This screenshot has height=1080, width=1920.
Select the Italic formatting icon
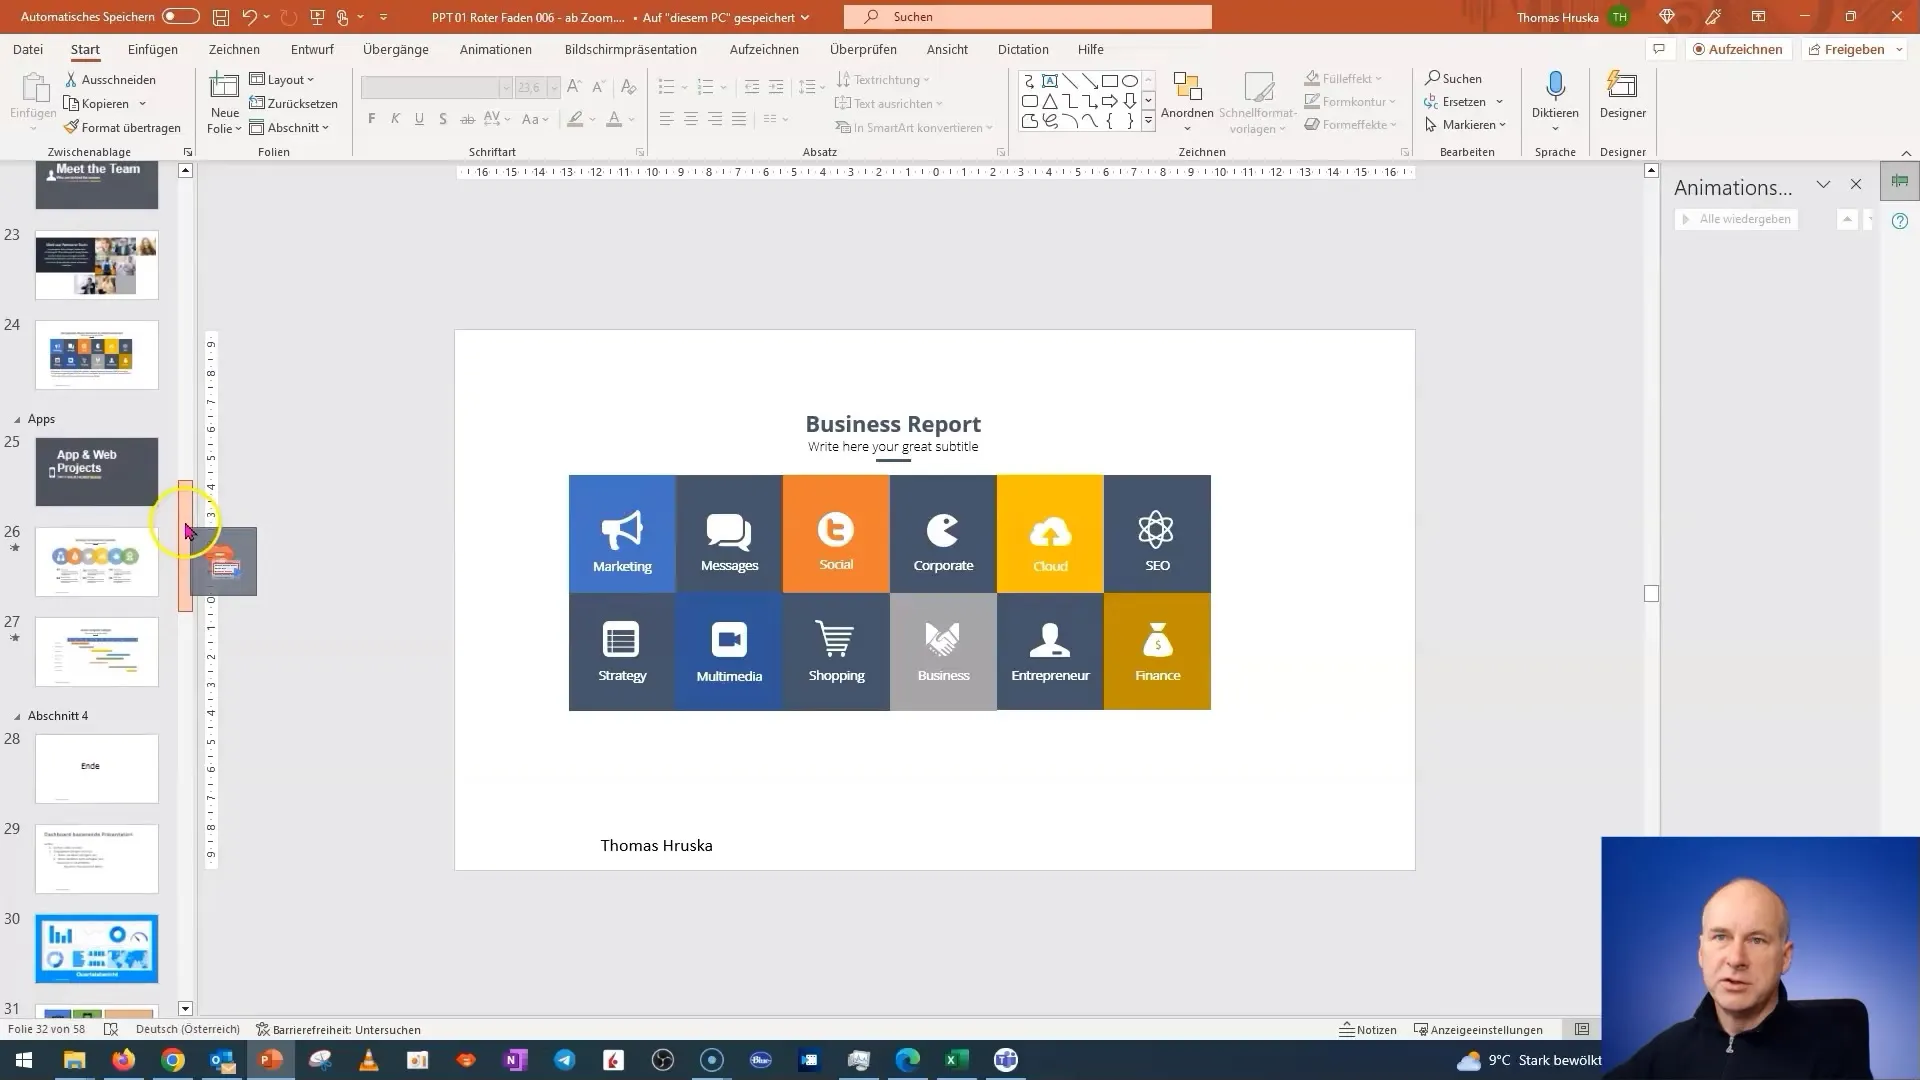pyautogui.click(x=396, y=119)
